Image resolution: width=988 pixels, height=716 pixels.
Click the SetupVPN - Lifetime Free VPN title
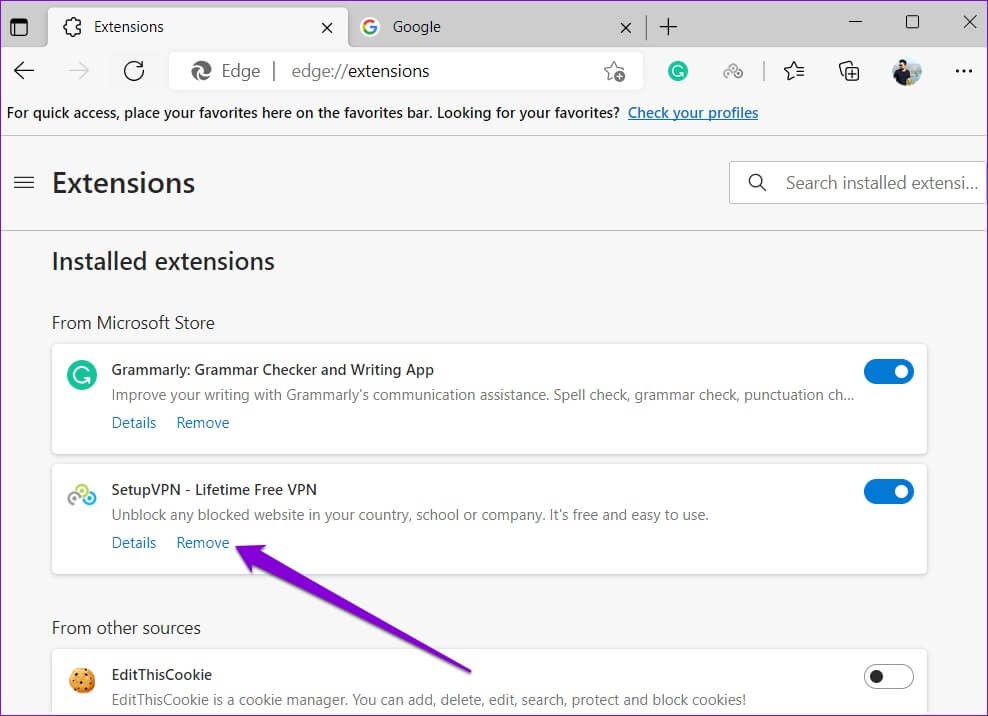coord(214,490)
